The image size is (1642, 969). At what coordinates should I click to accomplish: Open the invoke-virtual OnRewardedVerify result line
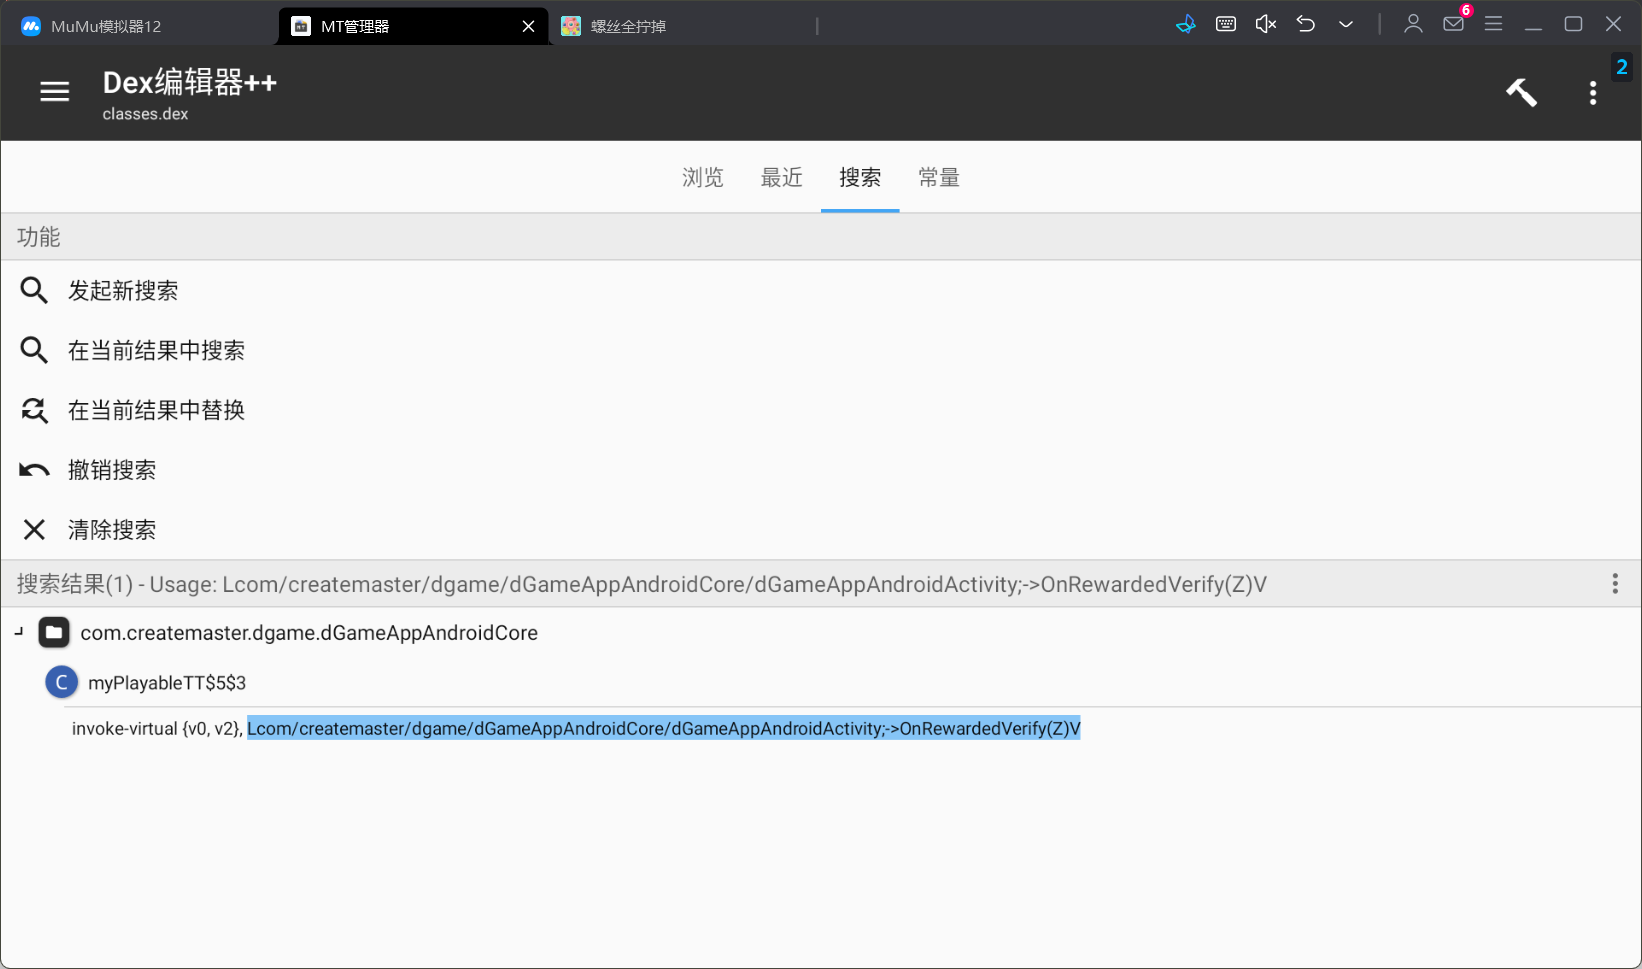click(x=576, y=729)
